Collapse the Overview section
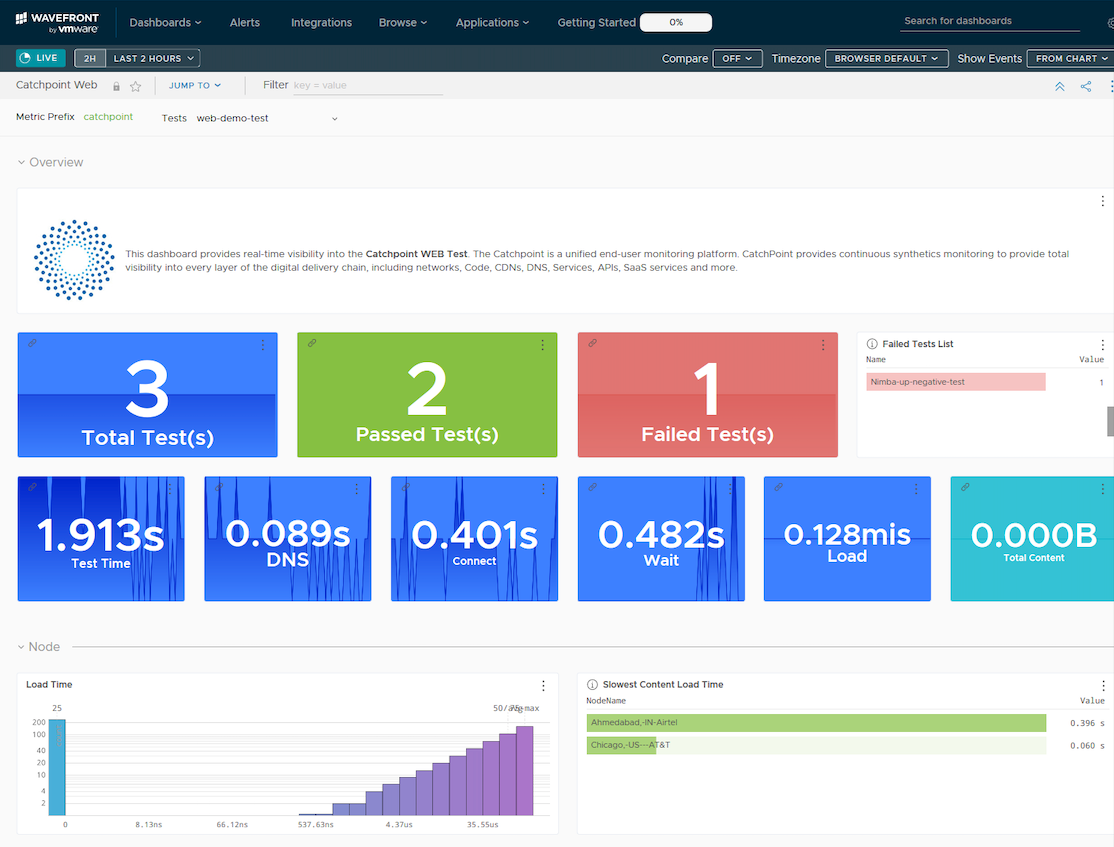 (x=22, y=162)
